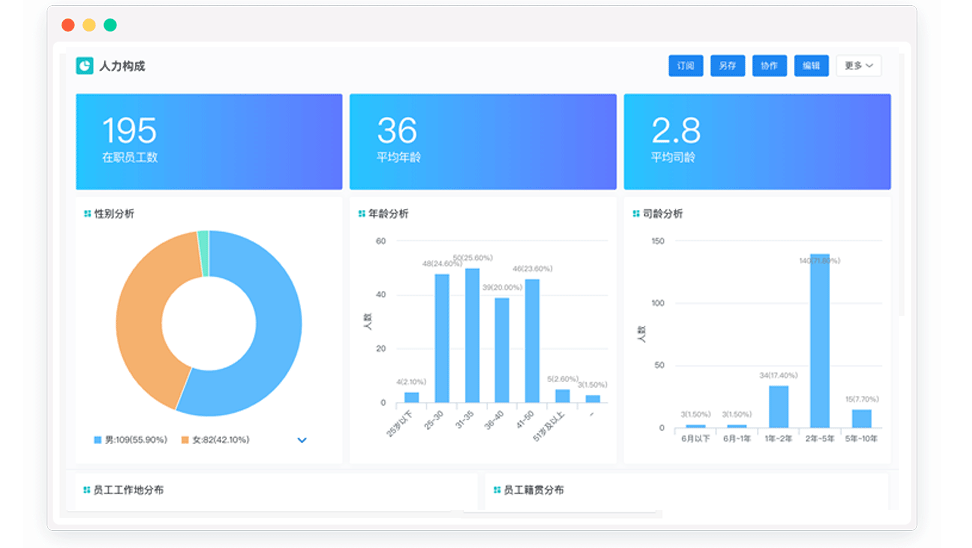Select the 6月-1年 tenure bar
The height and width of the screenshot is (548, 972).
737,426
